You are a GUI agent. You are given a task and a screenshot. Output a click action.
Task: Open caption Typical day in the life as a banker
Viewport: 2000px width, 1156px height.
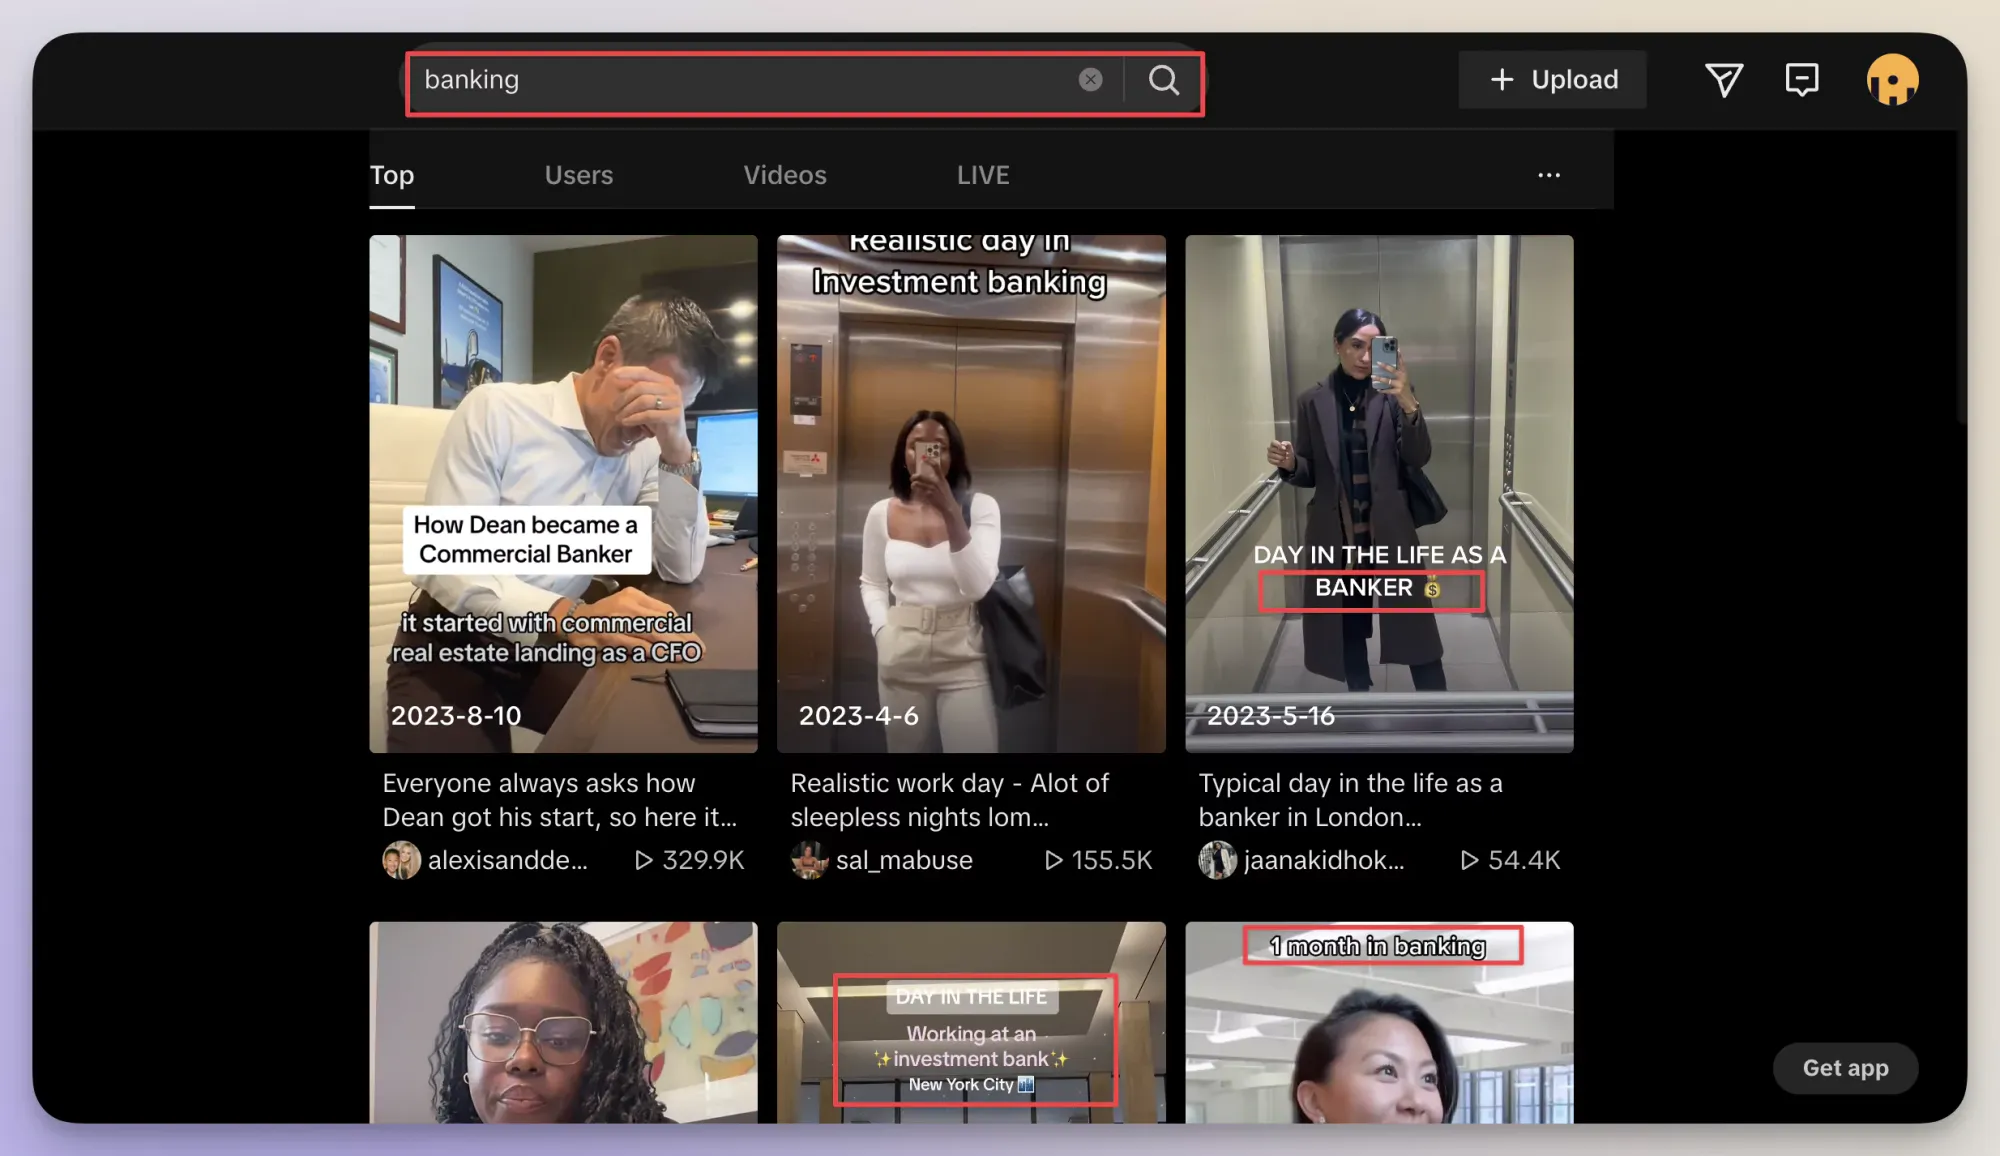[x=1351, y=800]
